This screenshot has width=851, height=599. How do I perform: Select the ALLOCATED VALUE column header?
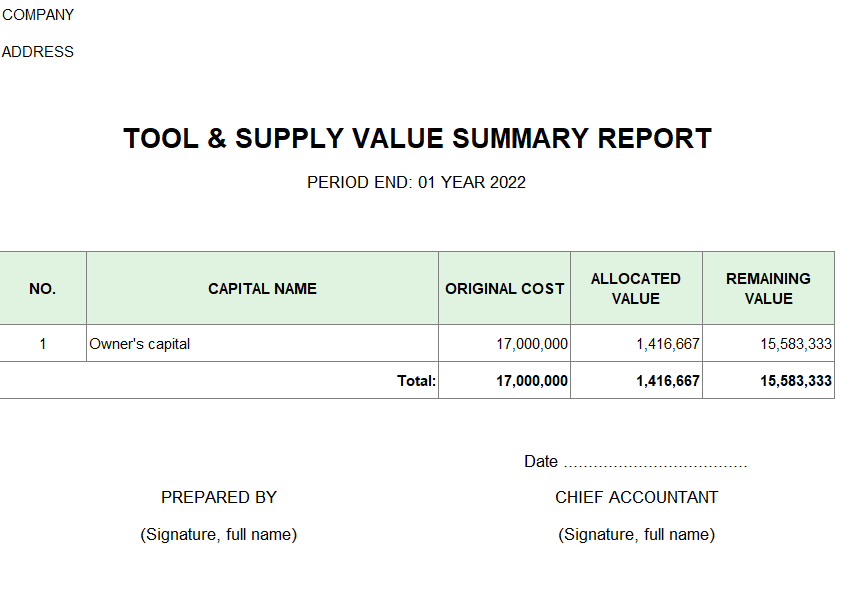click(636, 289)
